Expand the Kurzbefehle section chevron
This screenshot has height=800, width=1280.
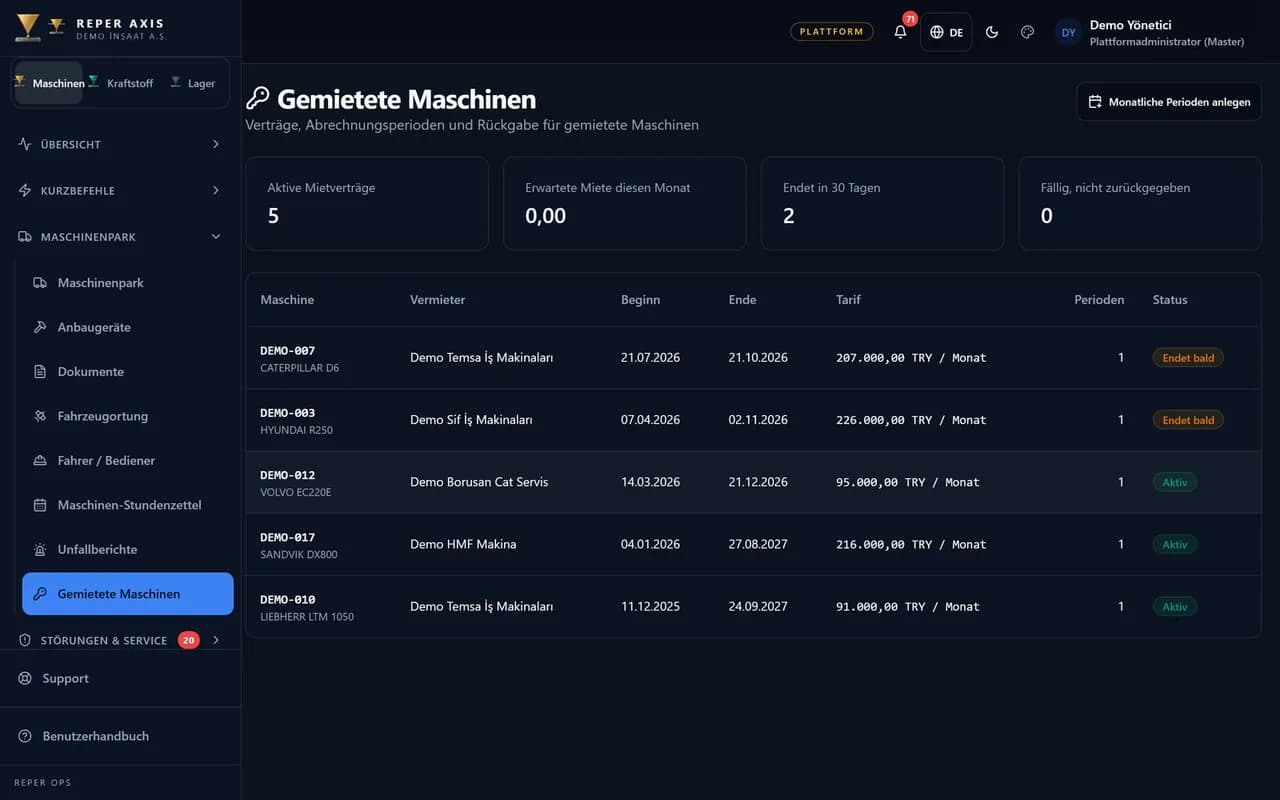[216, 190]
